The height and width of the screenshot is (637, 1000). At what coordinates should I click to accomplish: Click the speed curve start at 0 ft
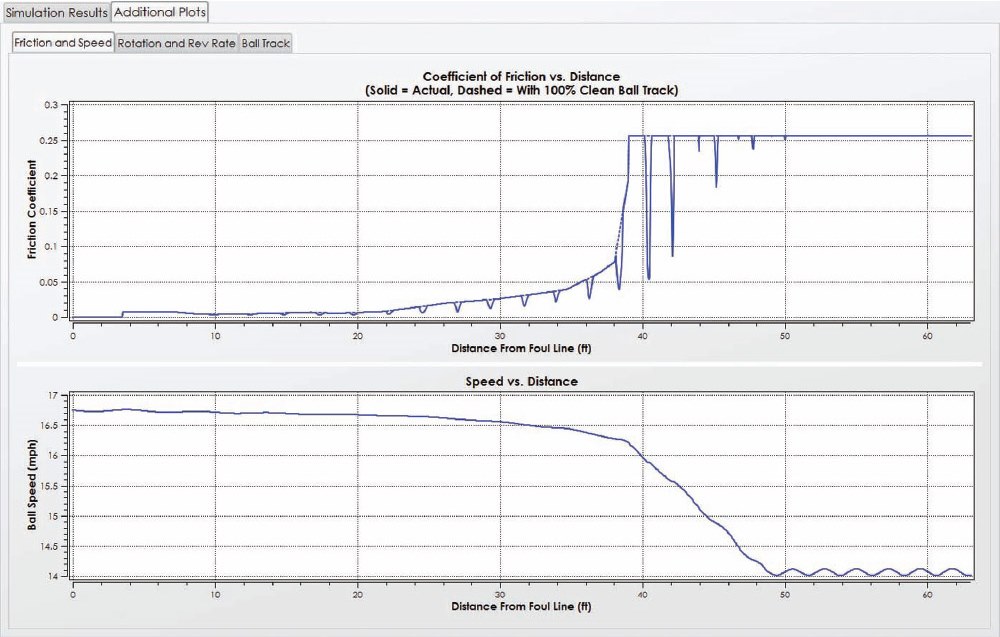(74, 410)
